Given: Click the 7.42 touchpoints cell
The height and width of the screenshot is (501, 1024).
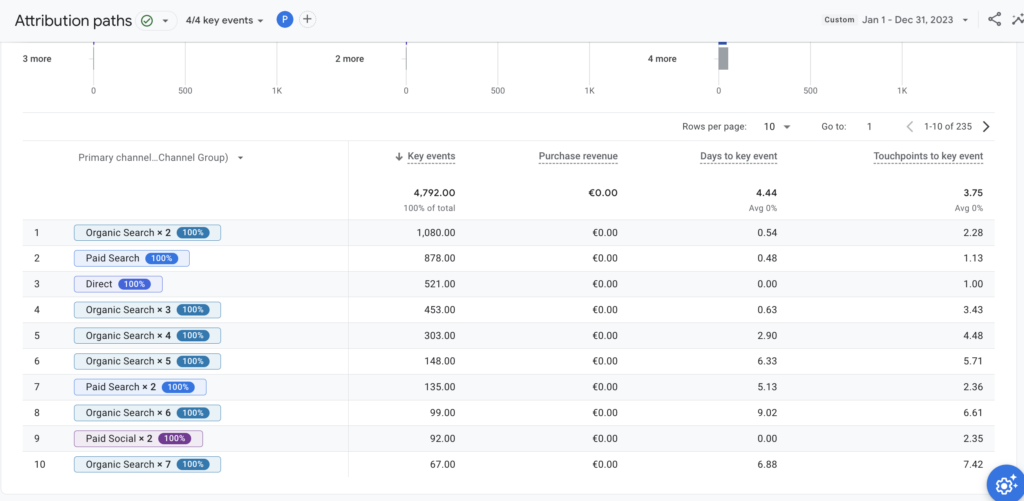Looking at the screenshot, I should click(x=973, y=464).
